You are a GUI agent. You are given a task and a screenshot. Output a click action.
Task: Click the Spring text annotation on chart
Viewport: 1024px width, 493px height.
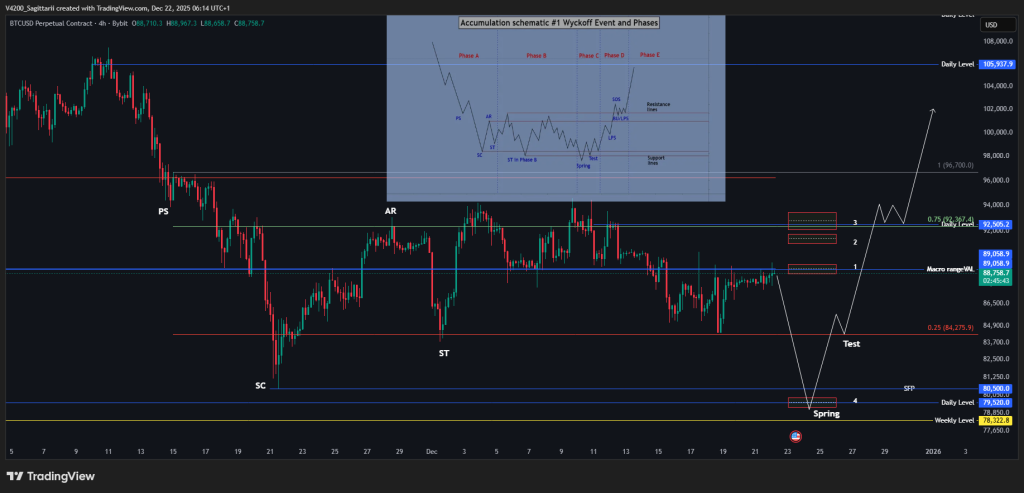(x=826, y=413)
